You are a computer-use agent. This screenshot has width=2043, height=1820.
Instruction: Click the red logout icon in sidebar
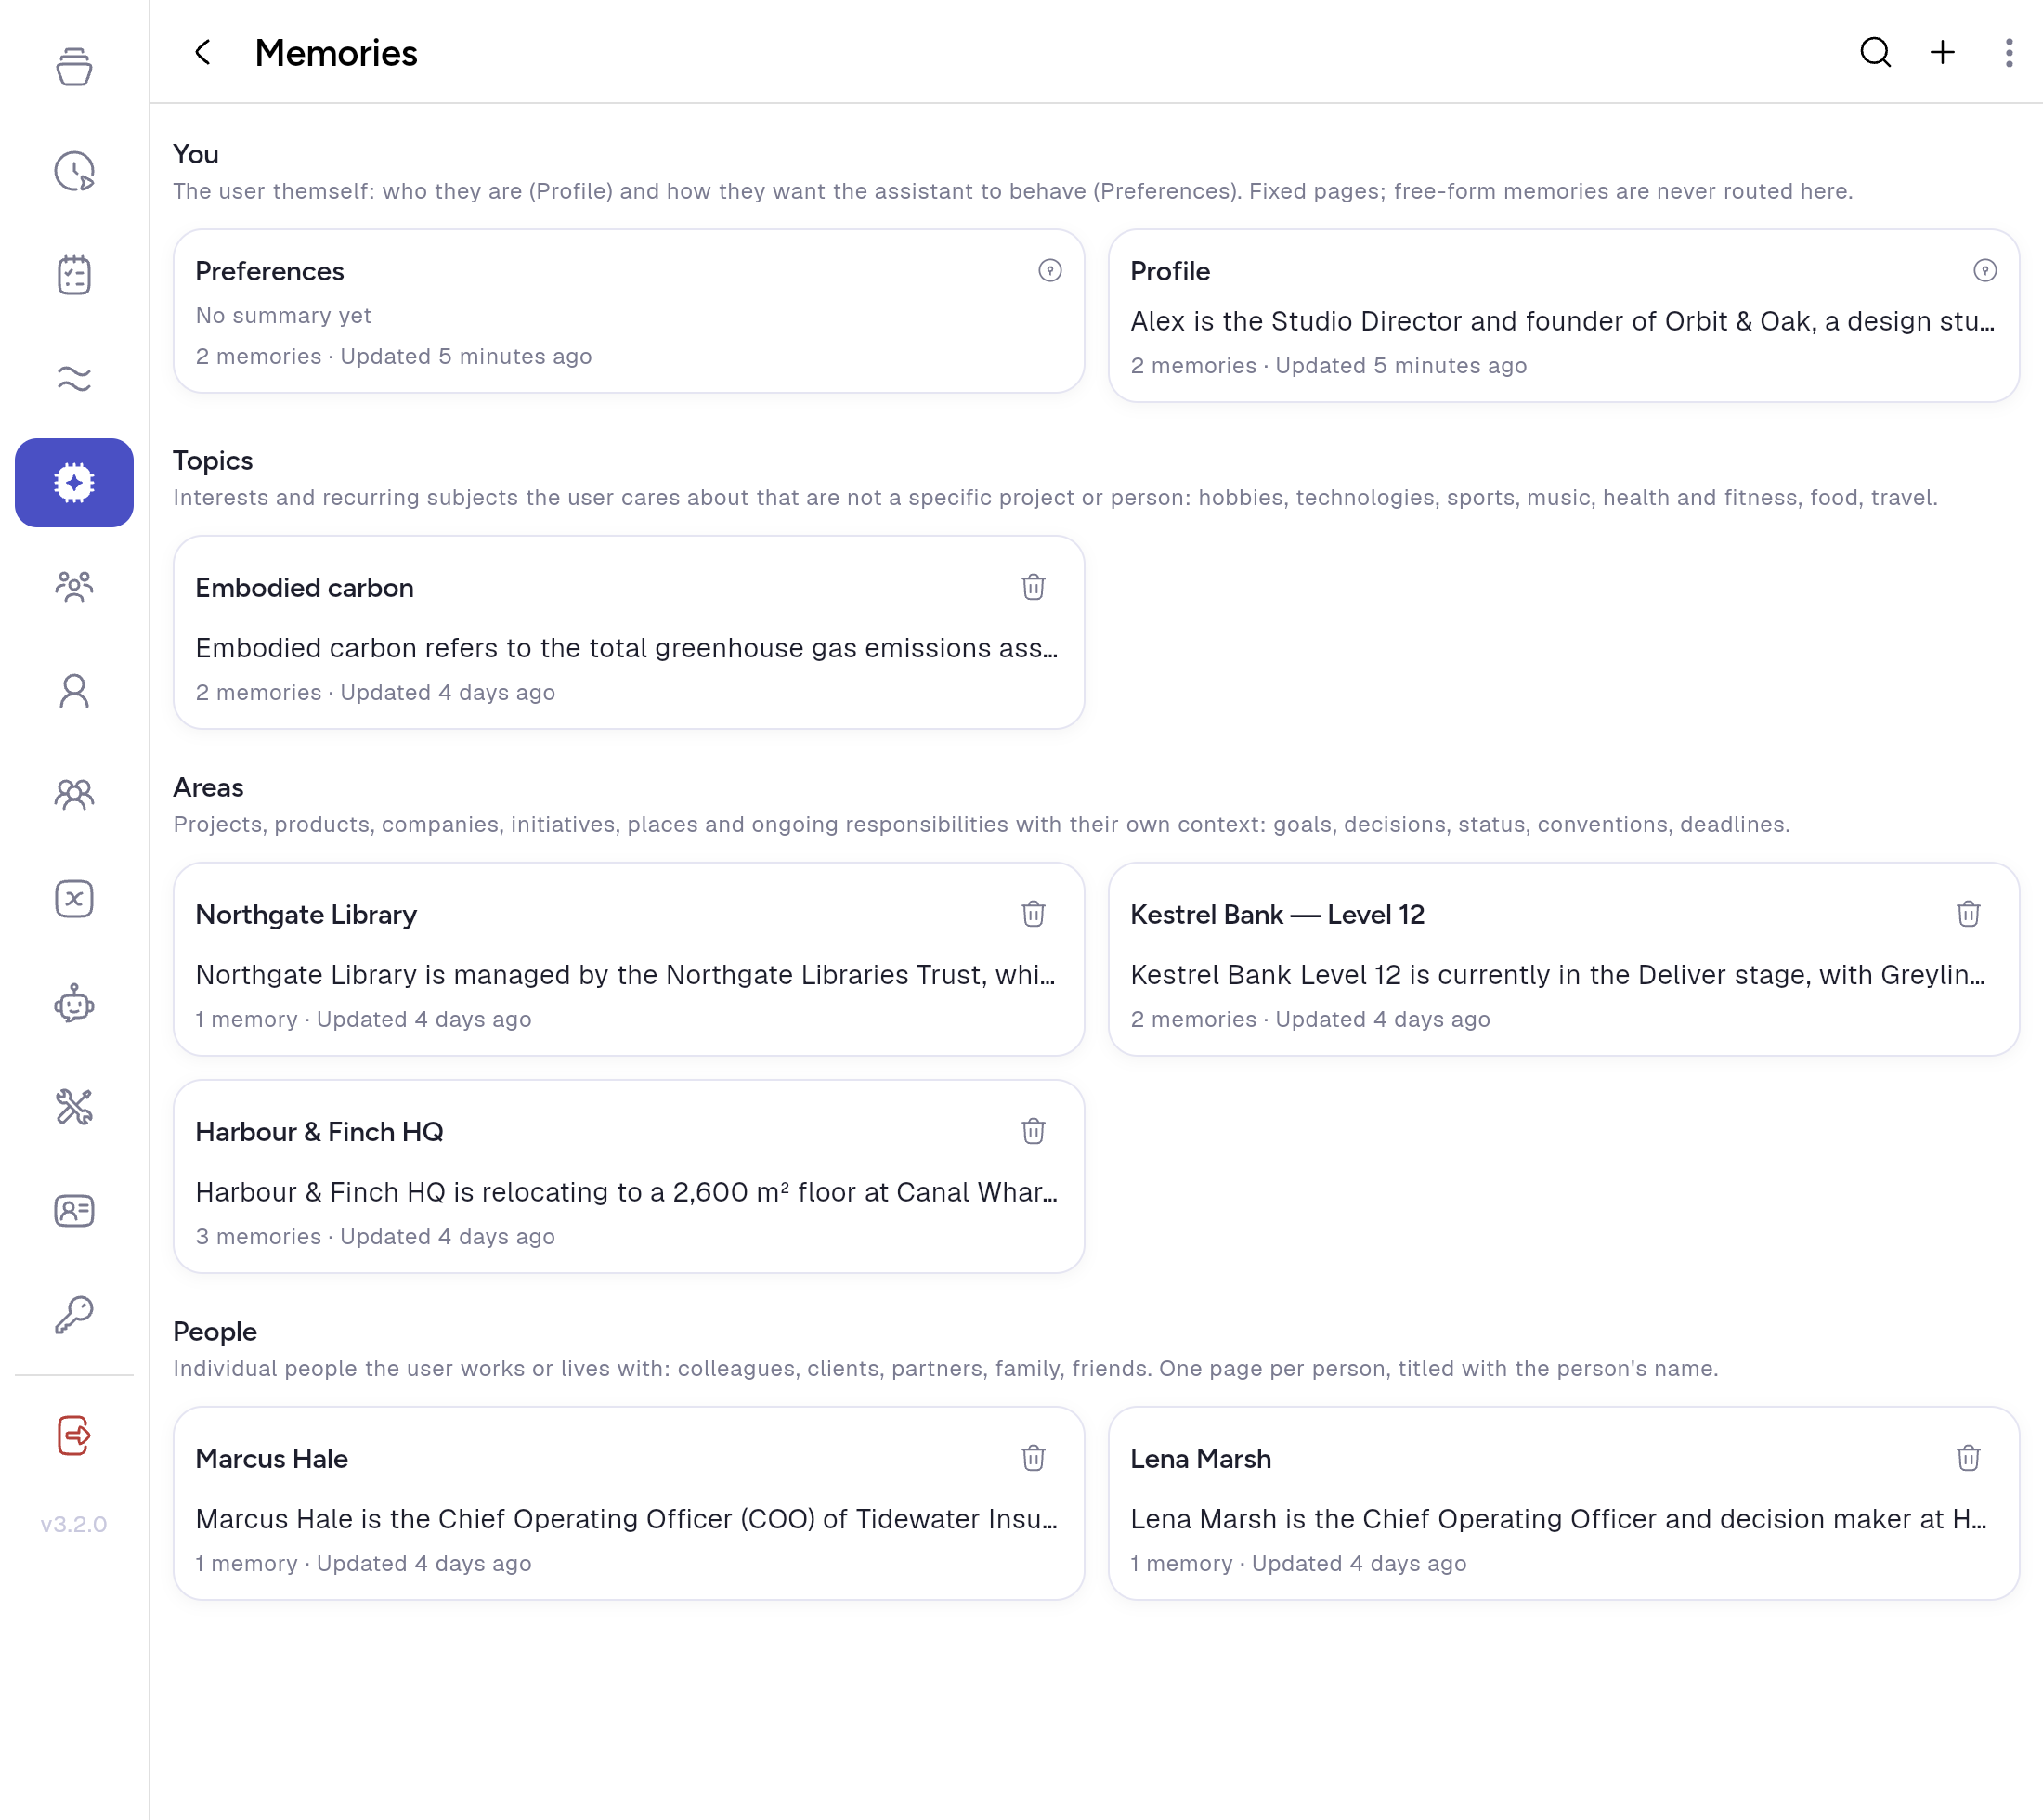coord(74,1435)
